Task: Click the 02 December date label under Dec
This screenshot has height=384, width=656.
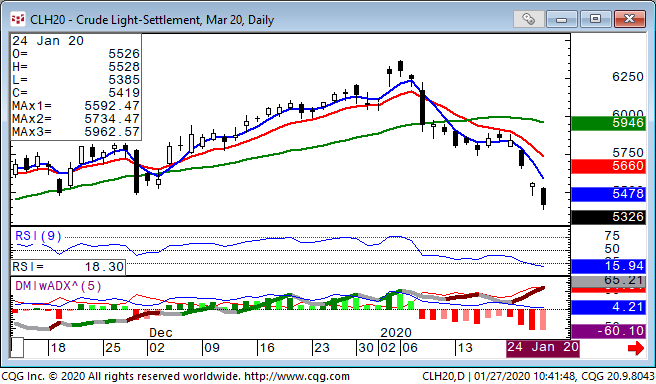Action: 156,348
